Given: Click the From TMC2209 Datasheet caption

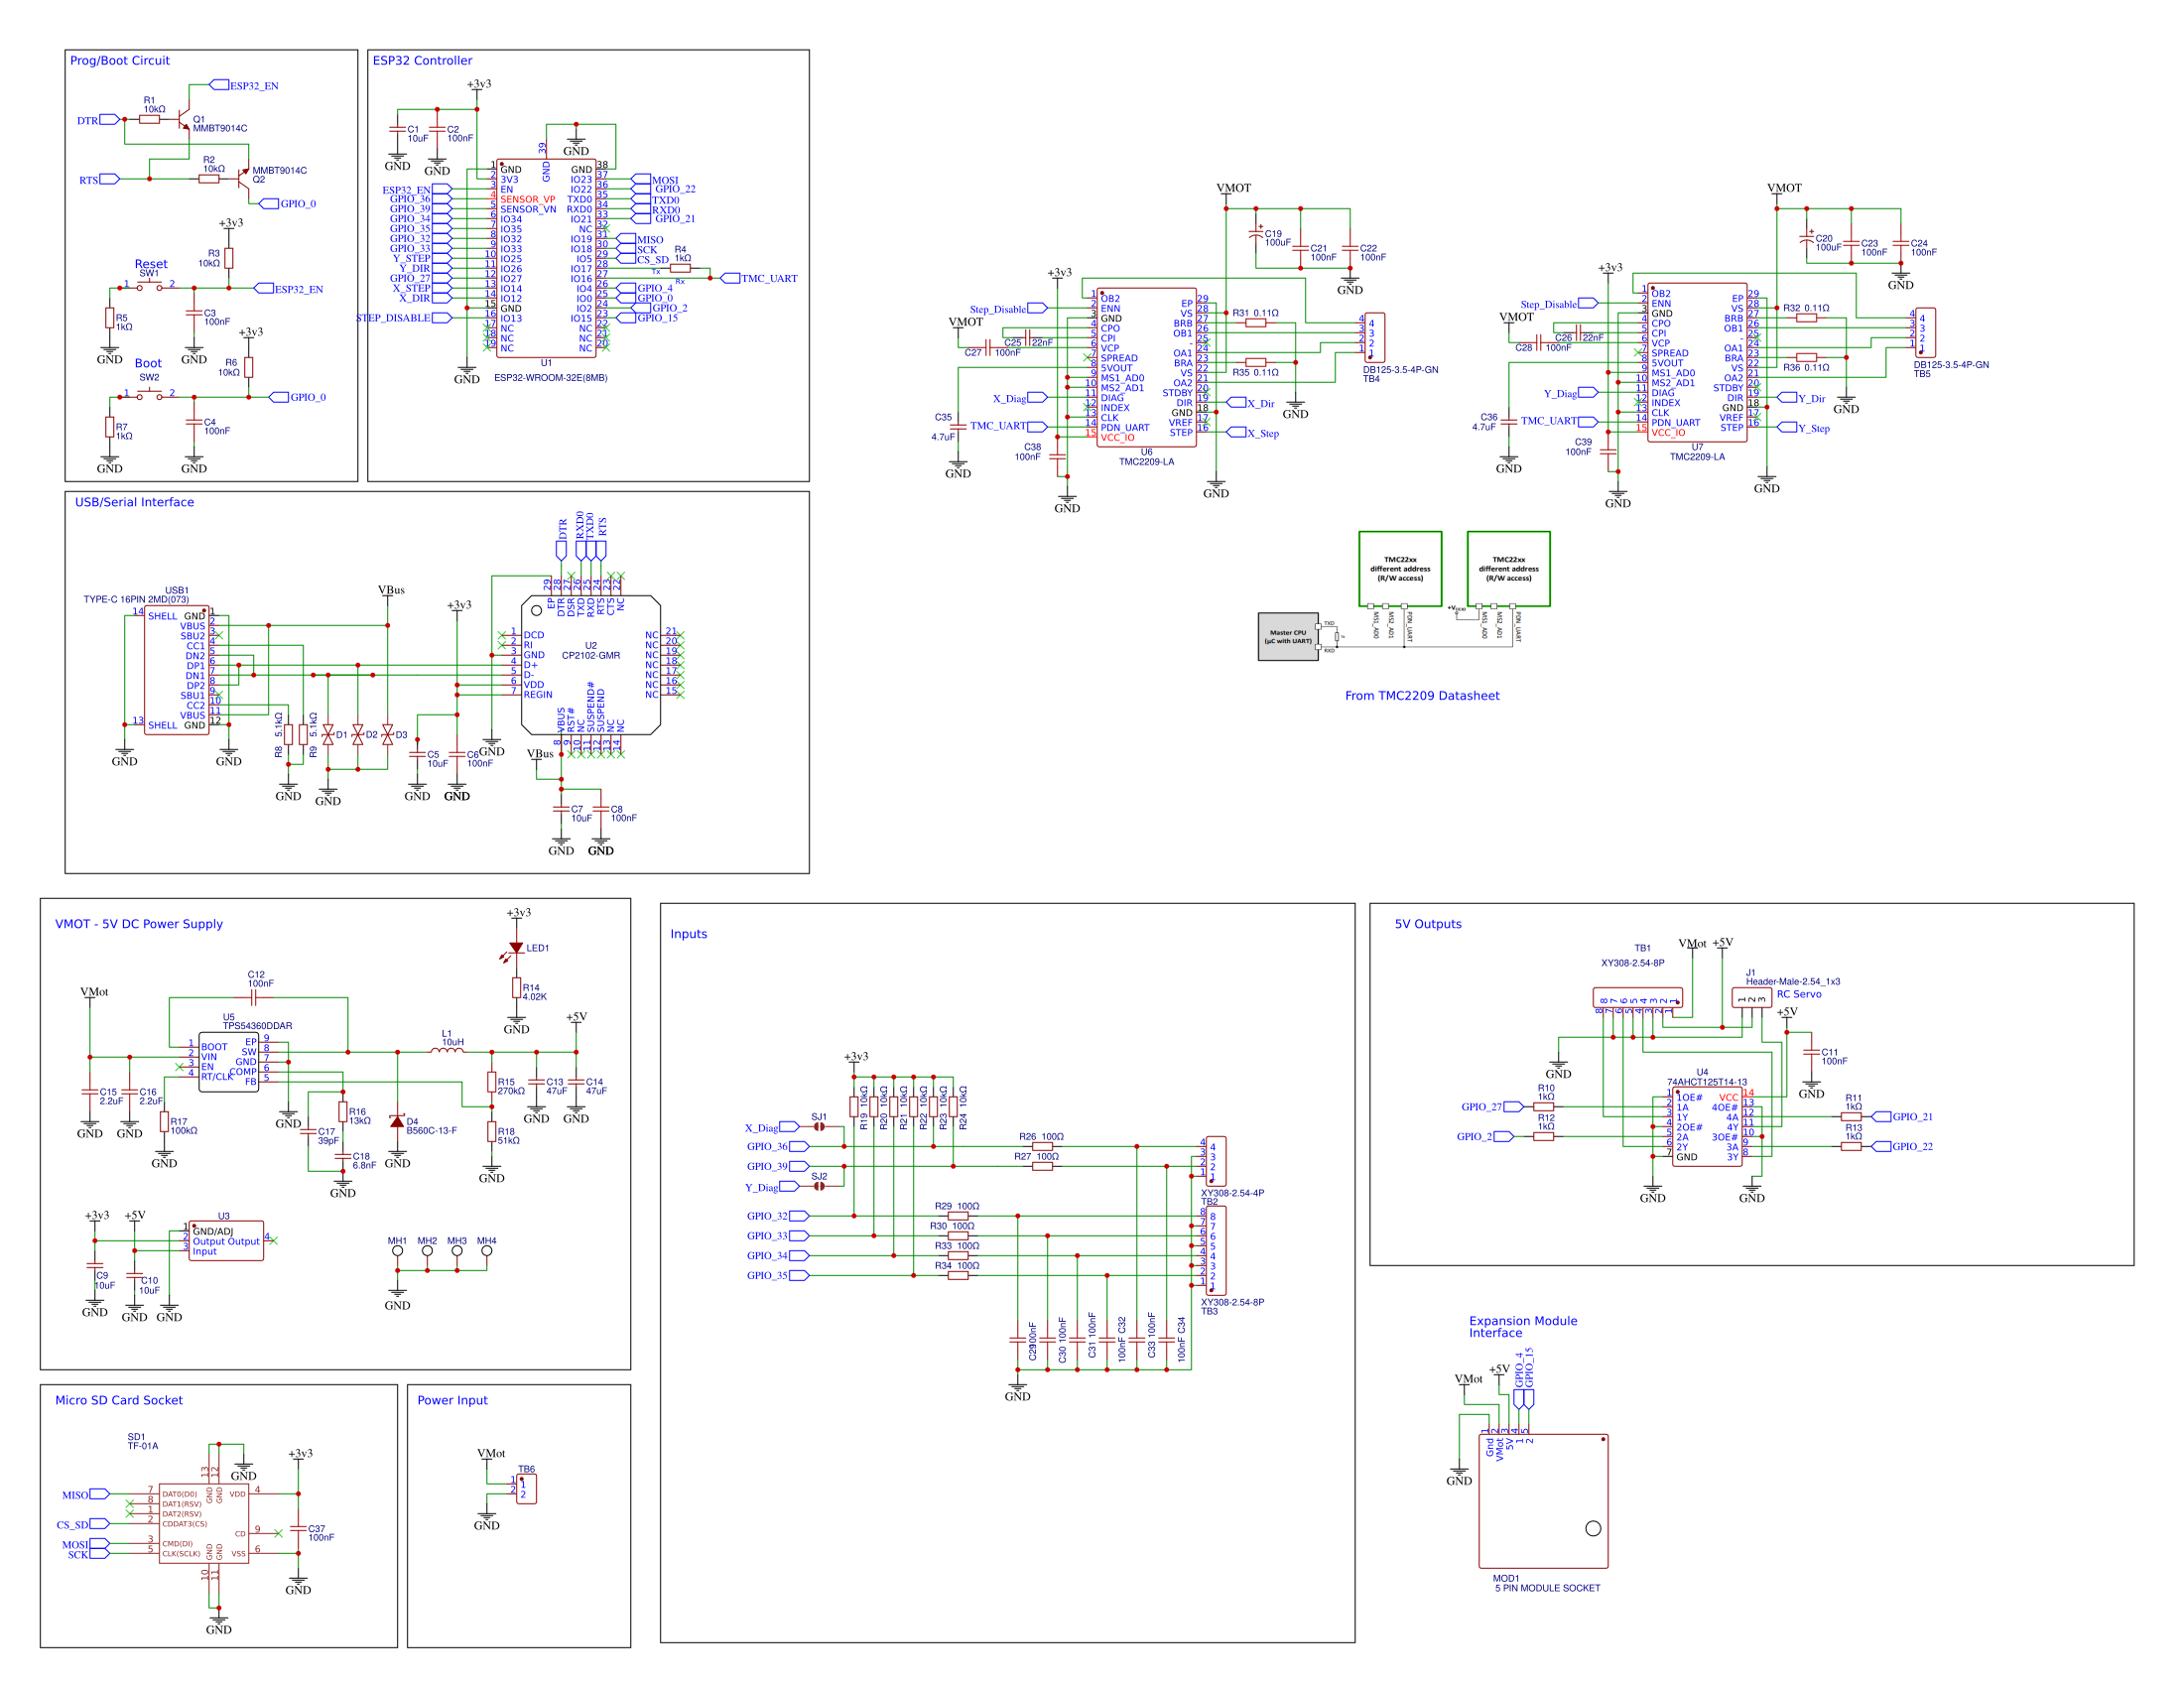Looking at the screenshot, I should point(1422,696).
